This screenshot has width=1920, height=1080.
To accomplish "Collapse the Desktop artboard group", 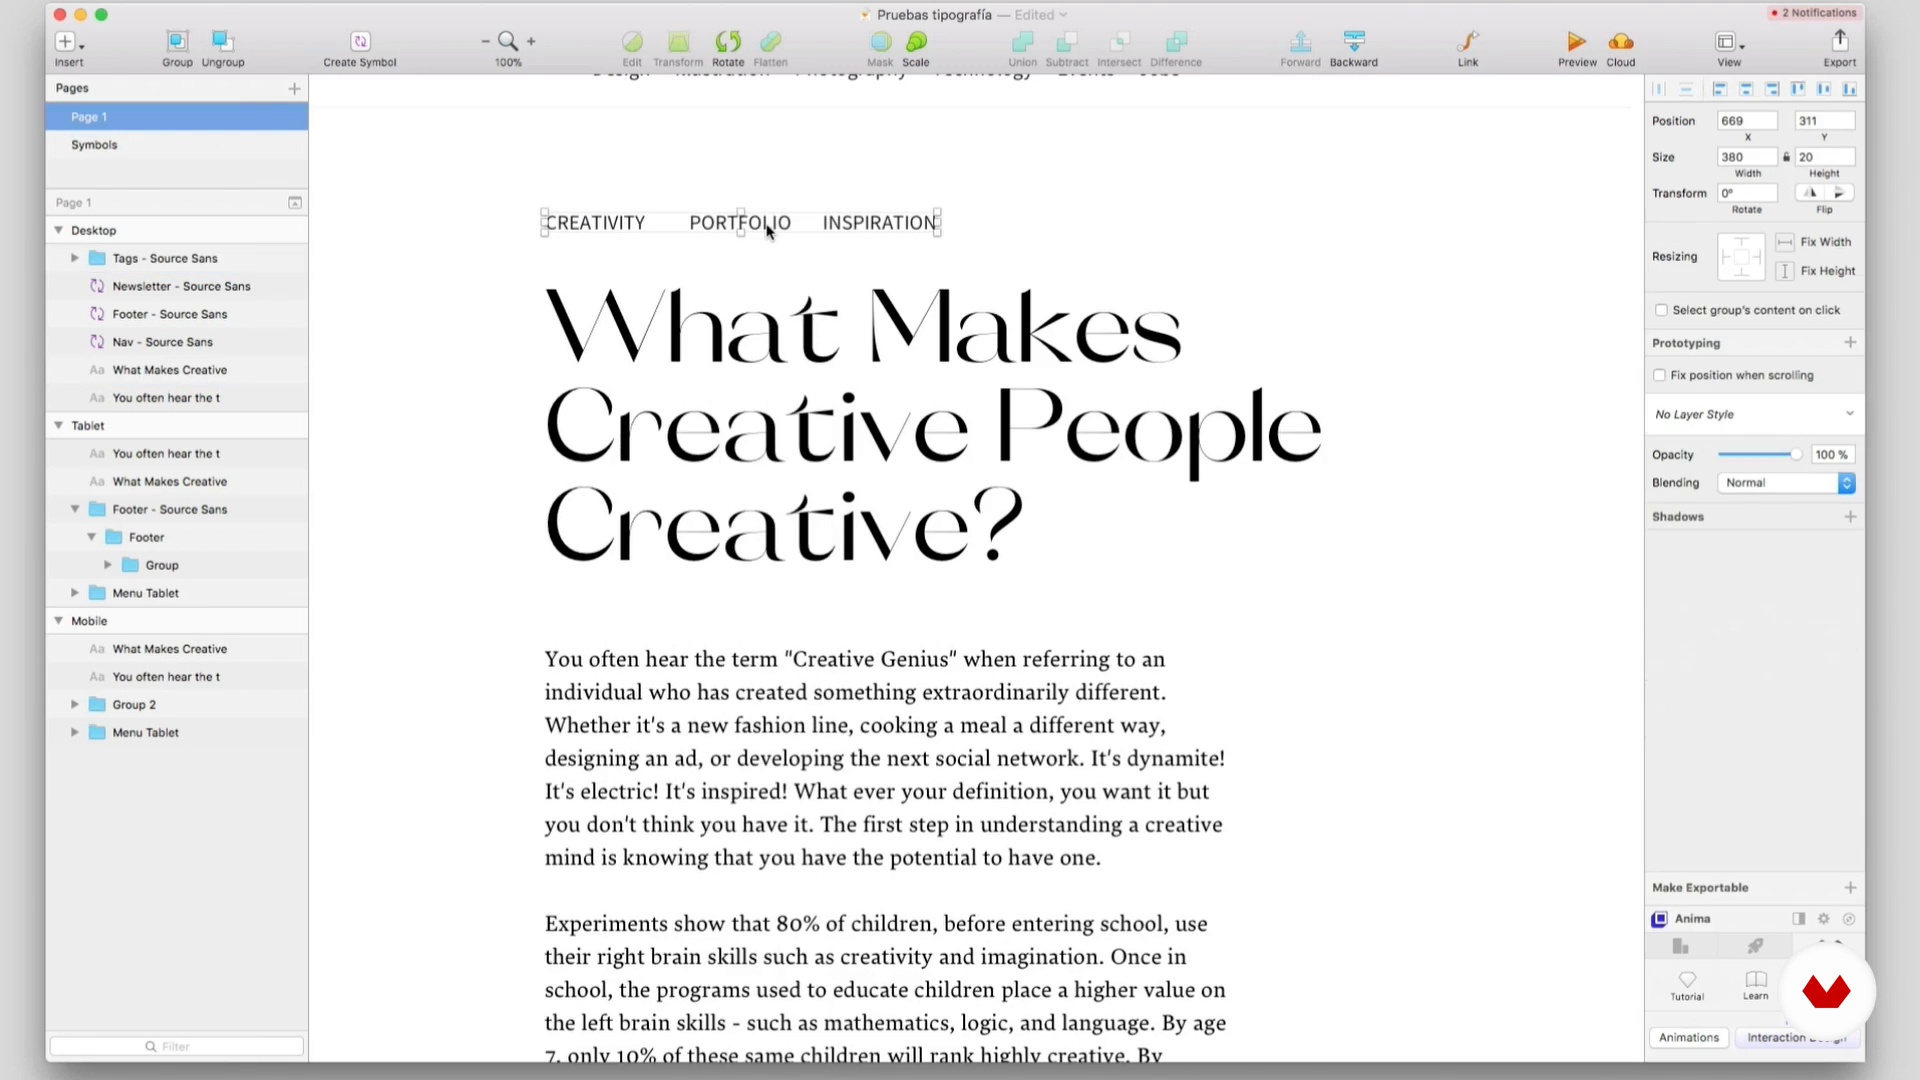I will (x=59, y=230).
